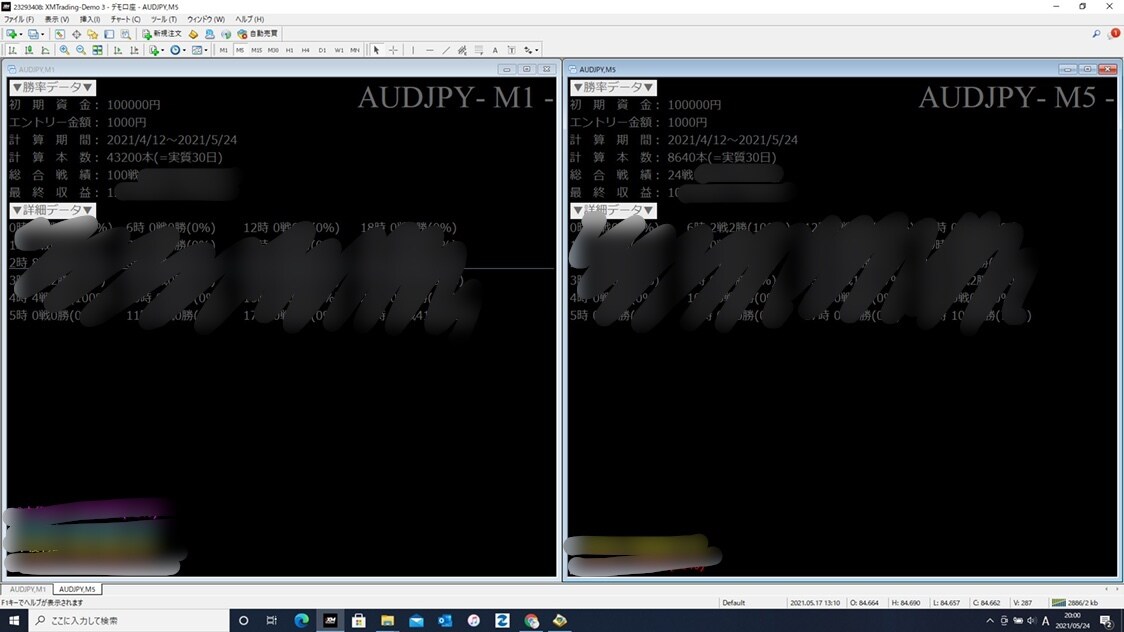This screenshot has height=632, width=1124.
Task: Focus the Windows search box ここに入力して検索
Action: tap(128, 621)
